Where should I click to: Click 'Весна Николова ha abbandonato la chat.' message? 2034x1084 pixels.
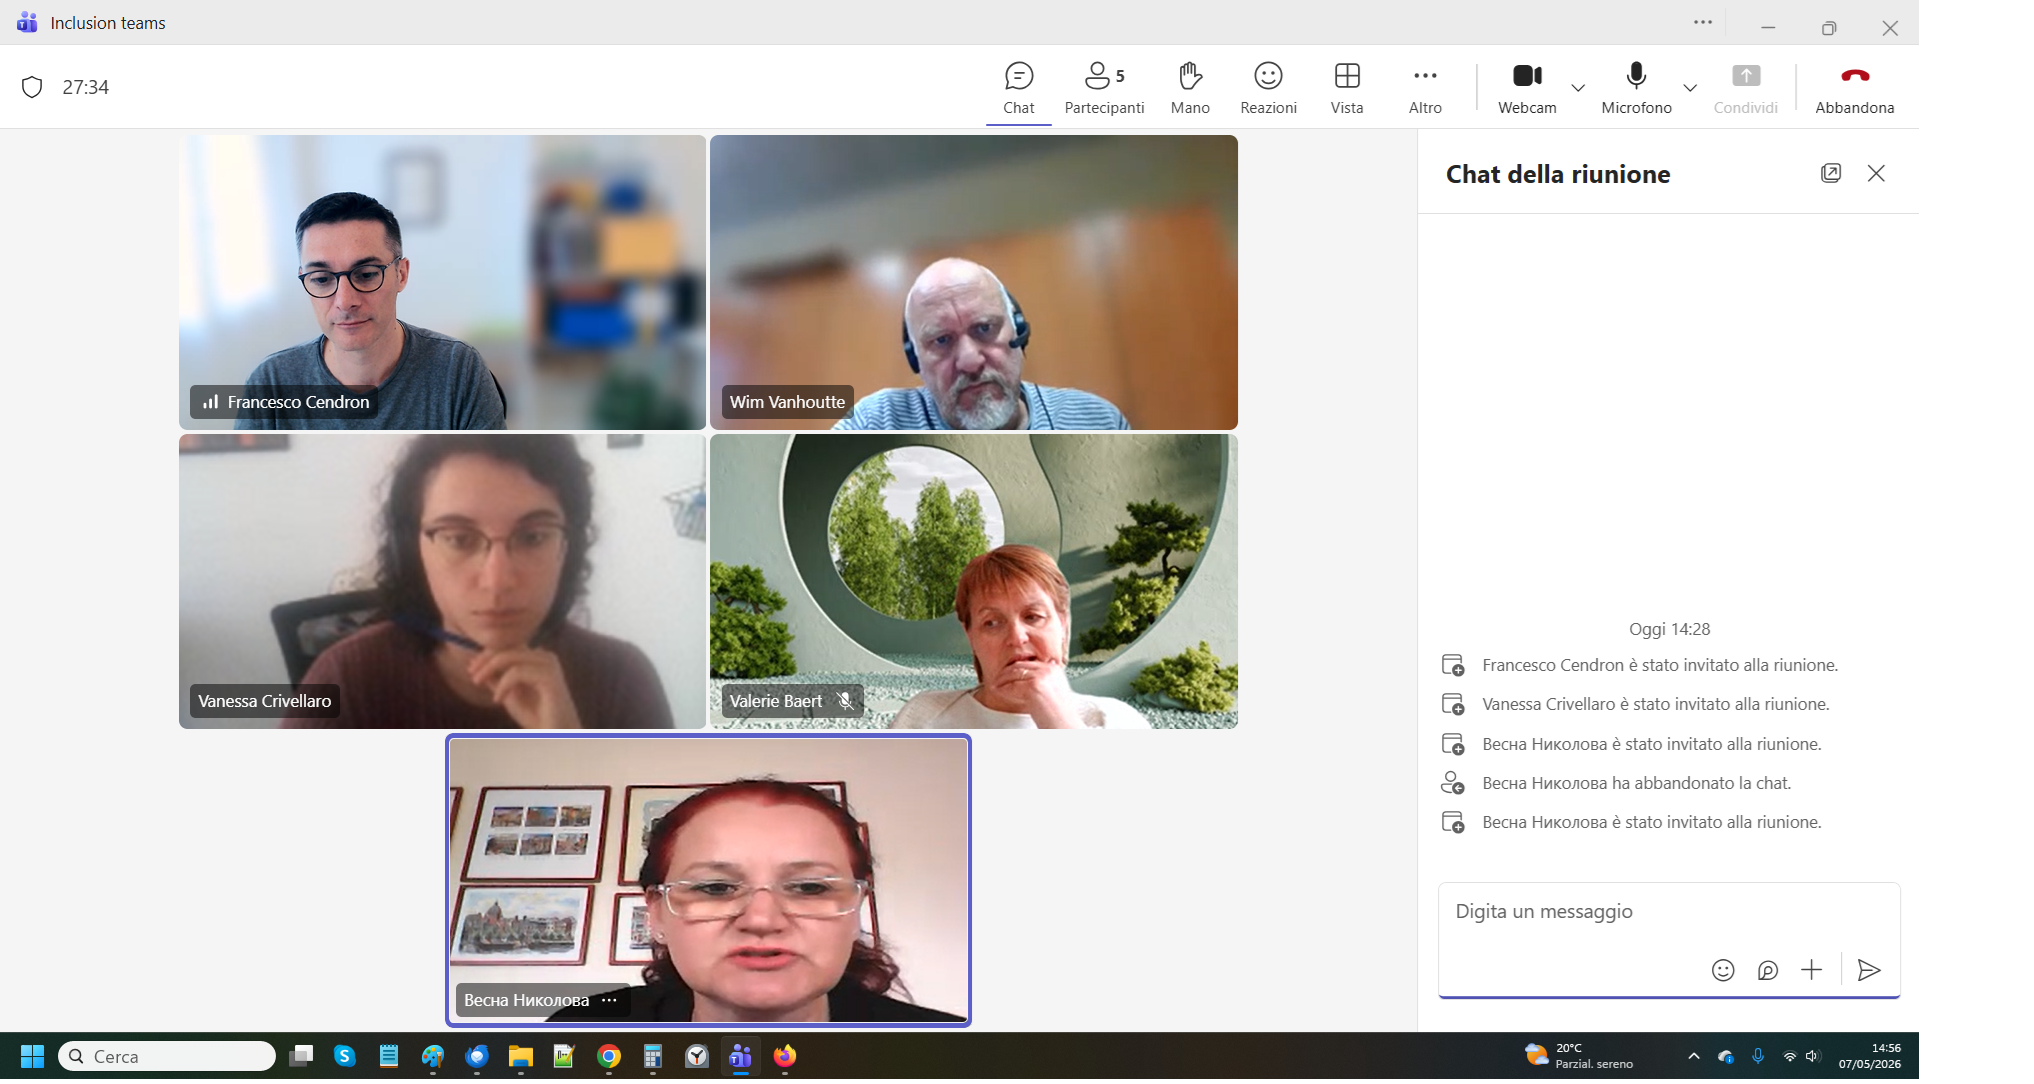click(1636, 783)
